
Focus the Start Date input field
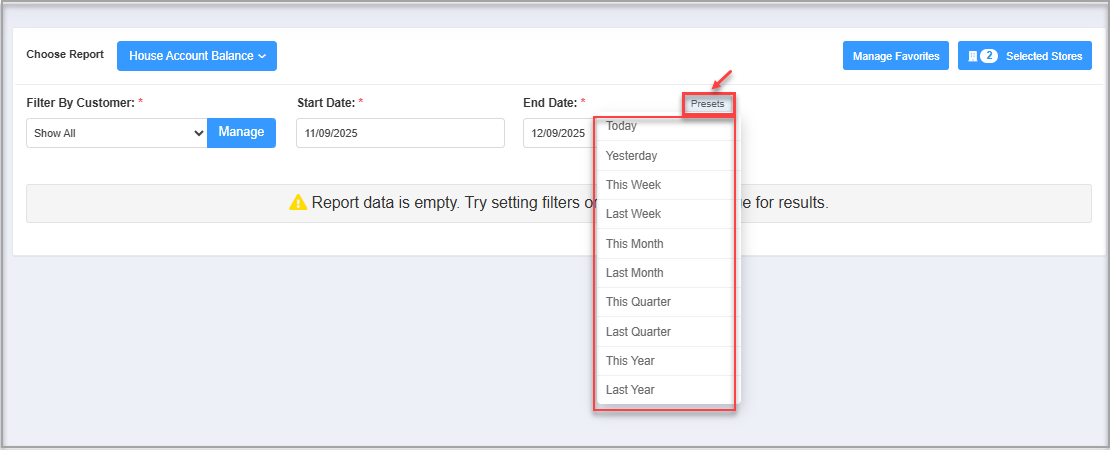[x=400, y=133]
